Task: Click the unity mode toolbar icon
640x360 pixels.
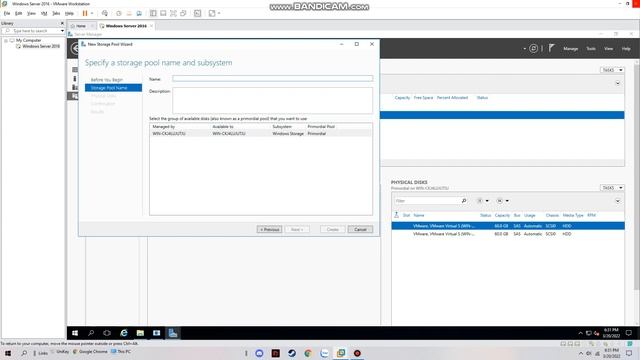Action: 183,13
